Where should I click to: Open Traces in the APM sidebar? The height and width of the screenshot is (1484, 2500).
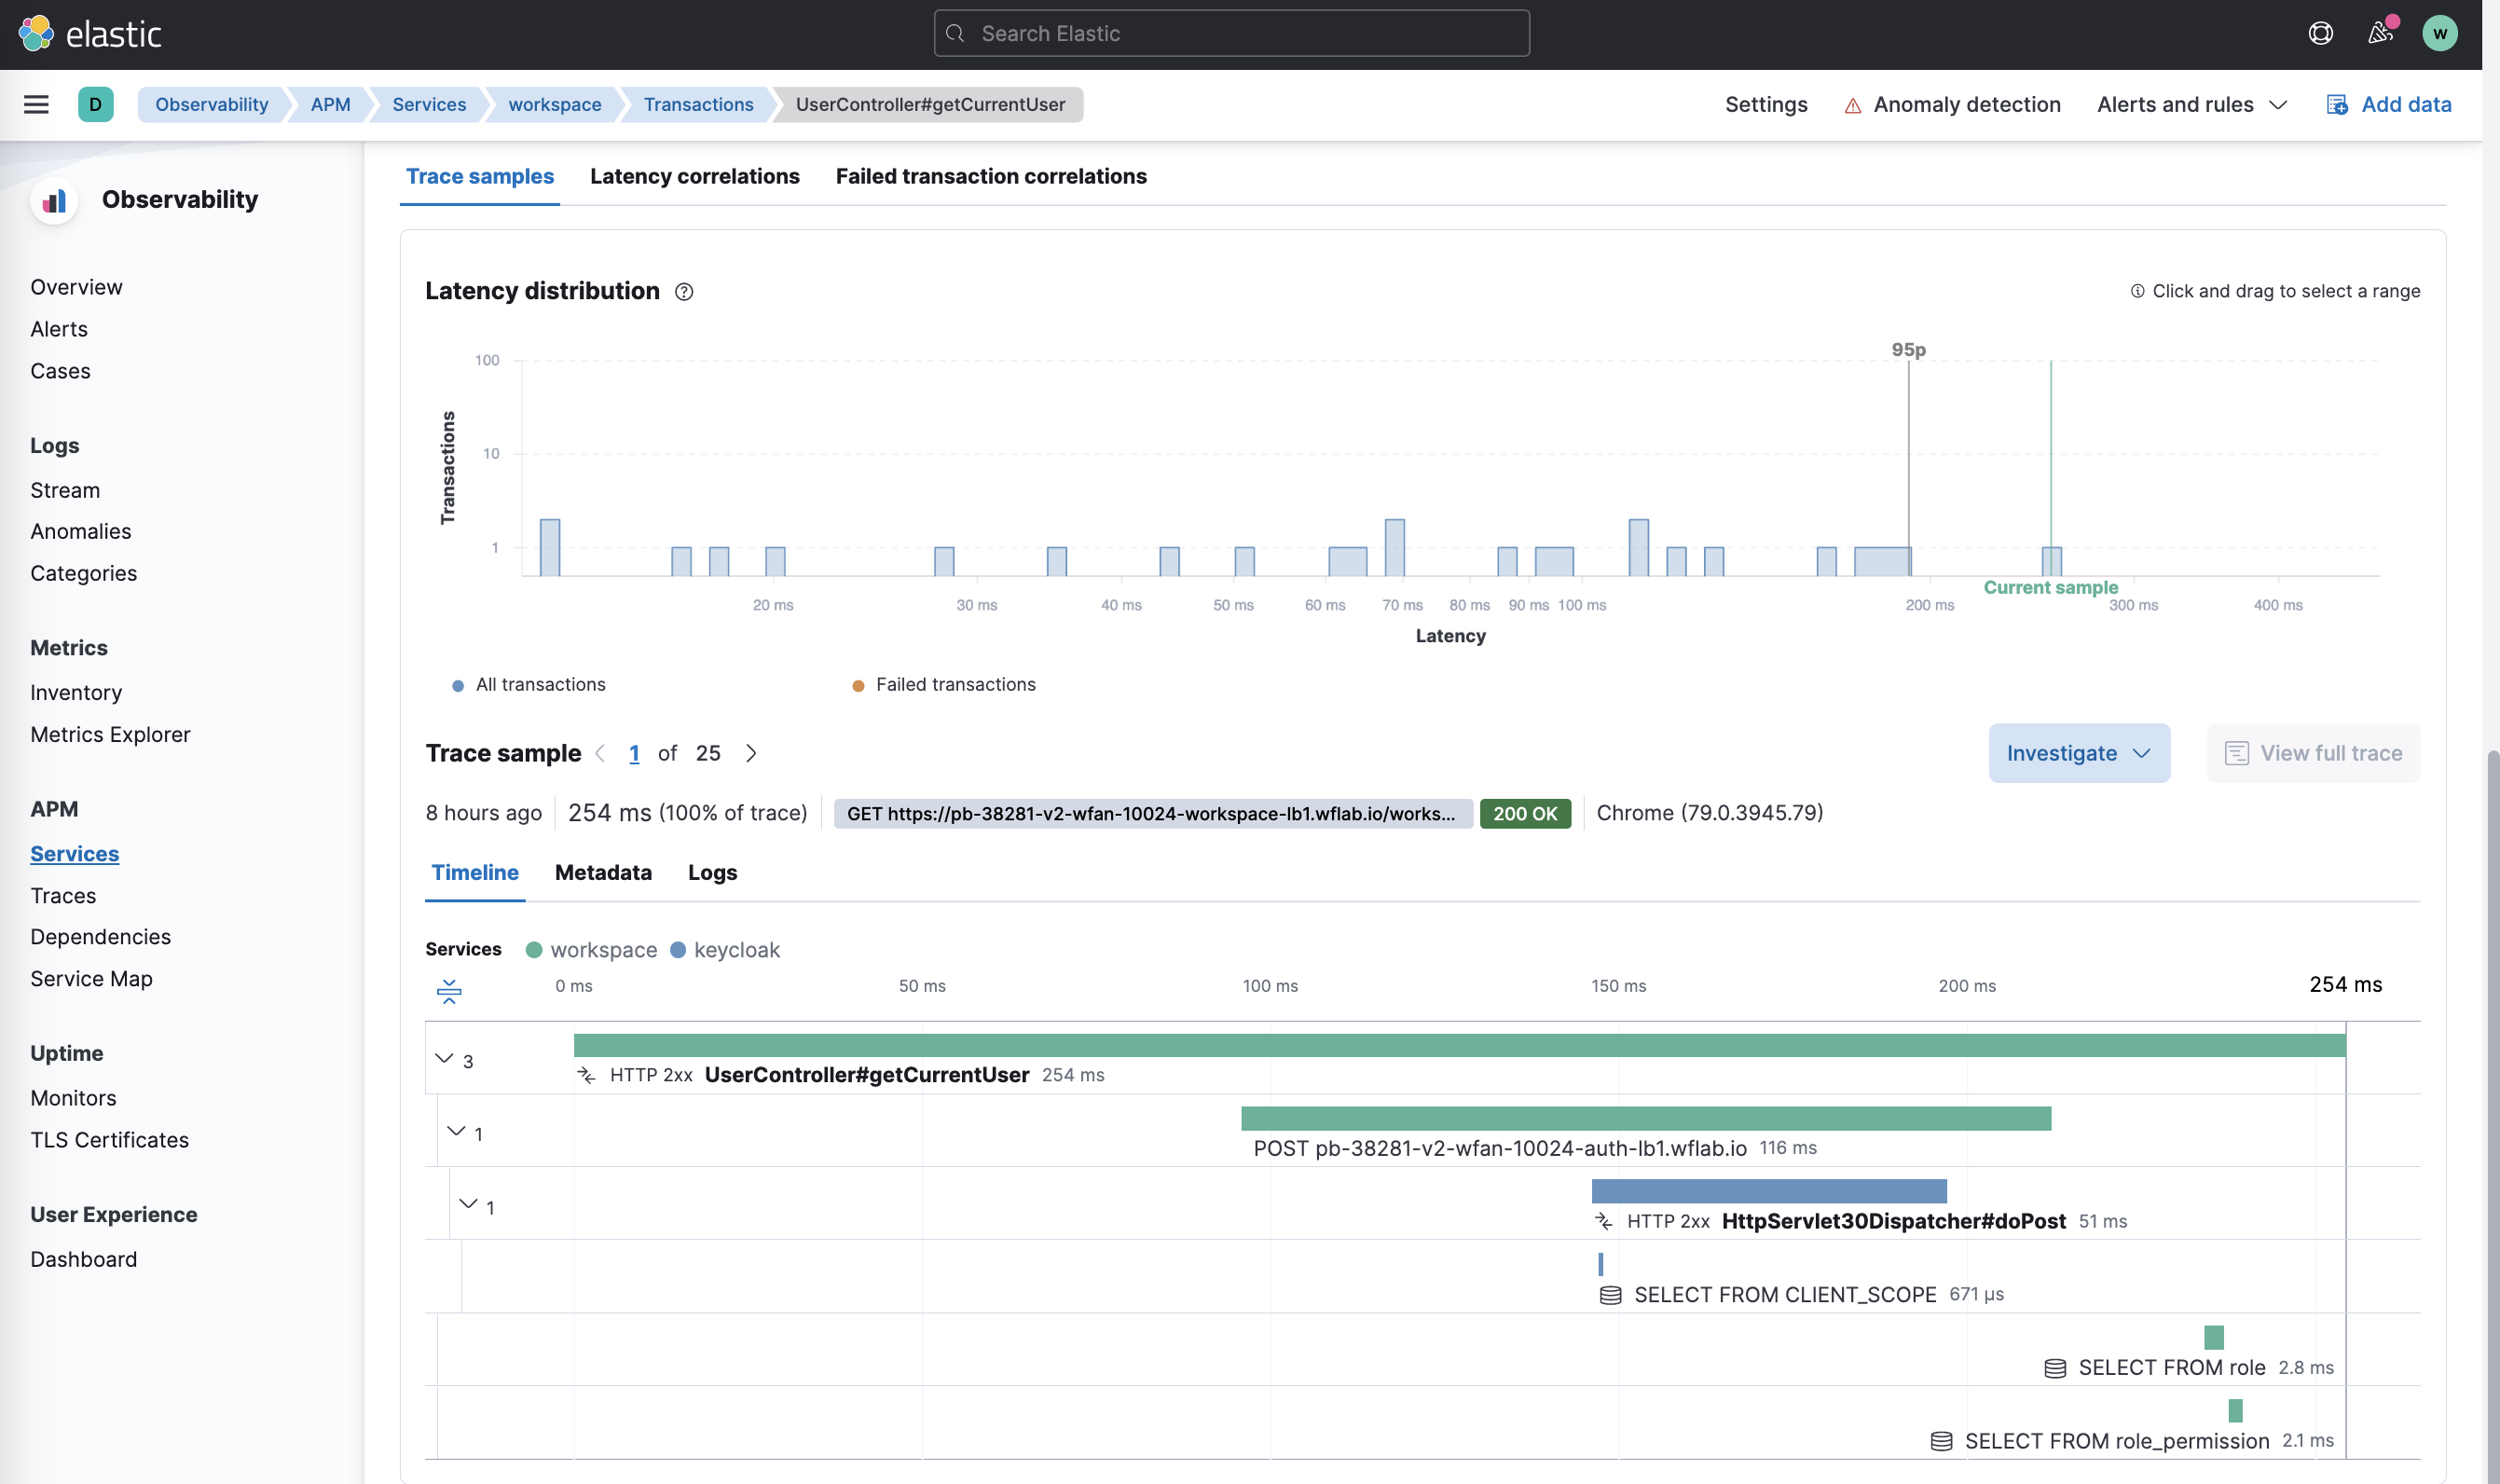[x=63, y=896]
